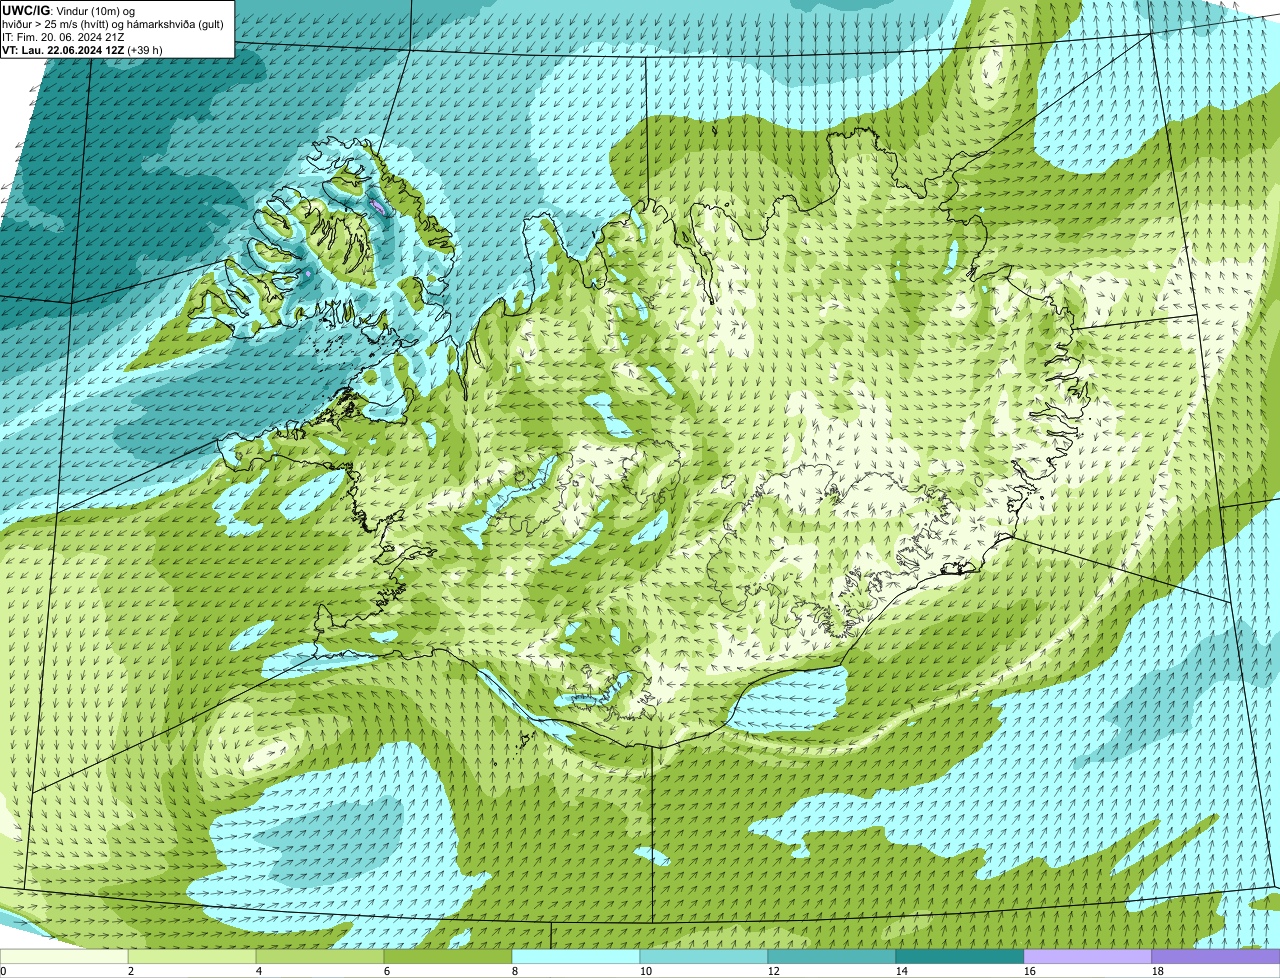The height and width of the screenshot is (978, 1280).
Task: Click the legend label 8 on the scale
Action: [x=515, y=971]
